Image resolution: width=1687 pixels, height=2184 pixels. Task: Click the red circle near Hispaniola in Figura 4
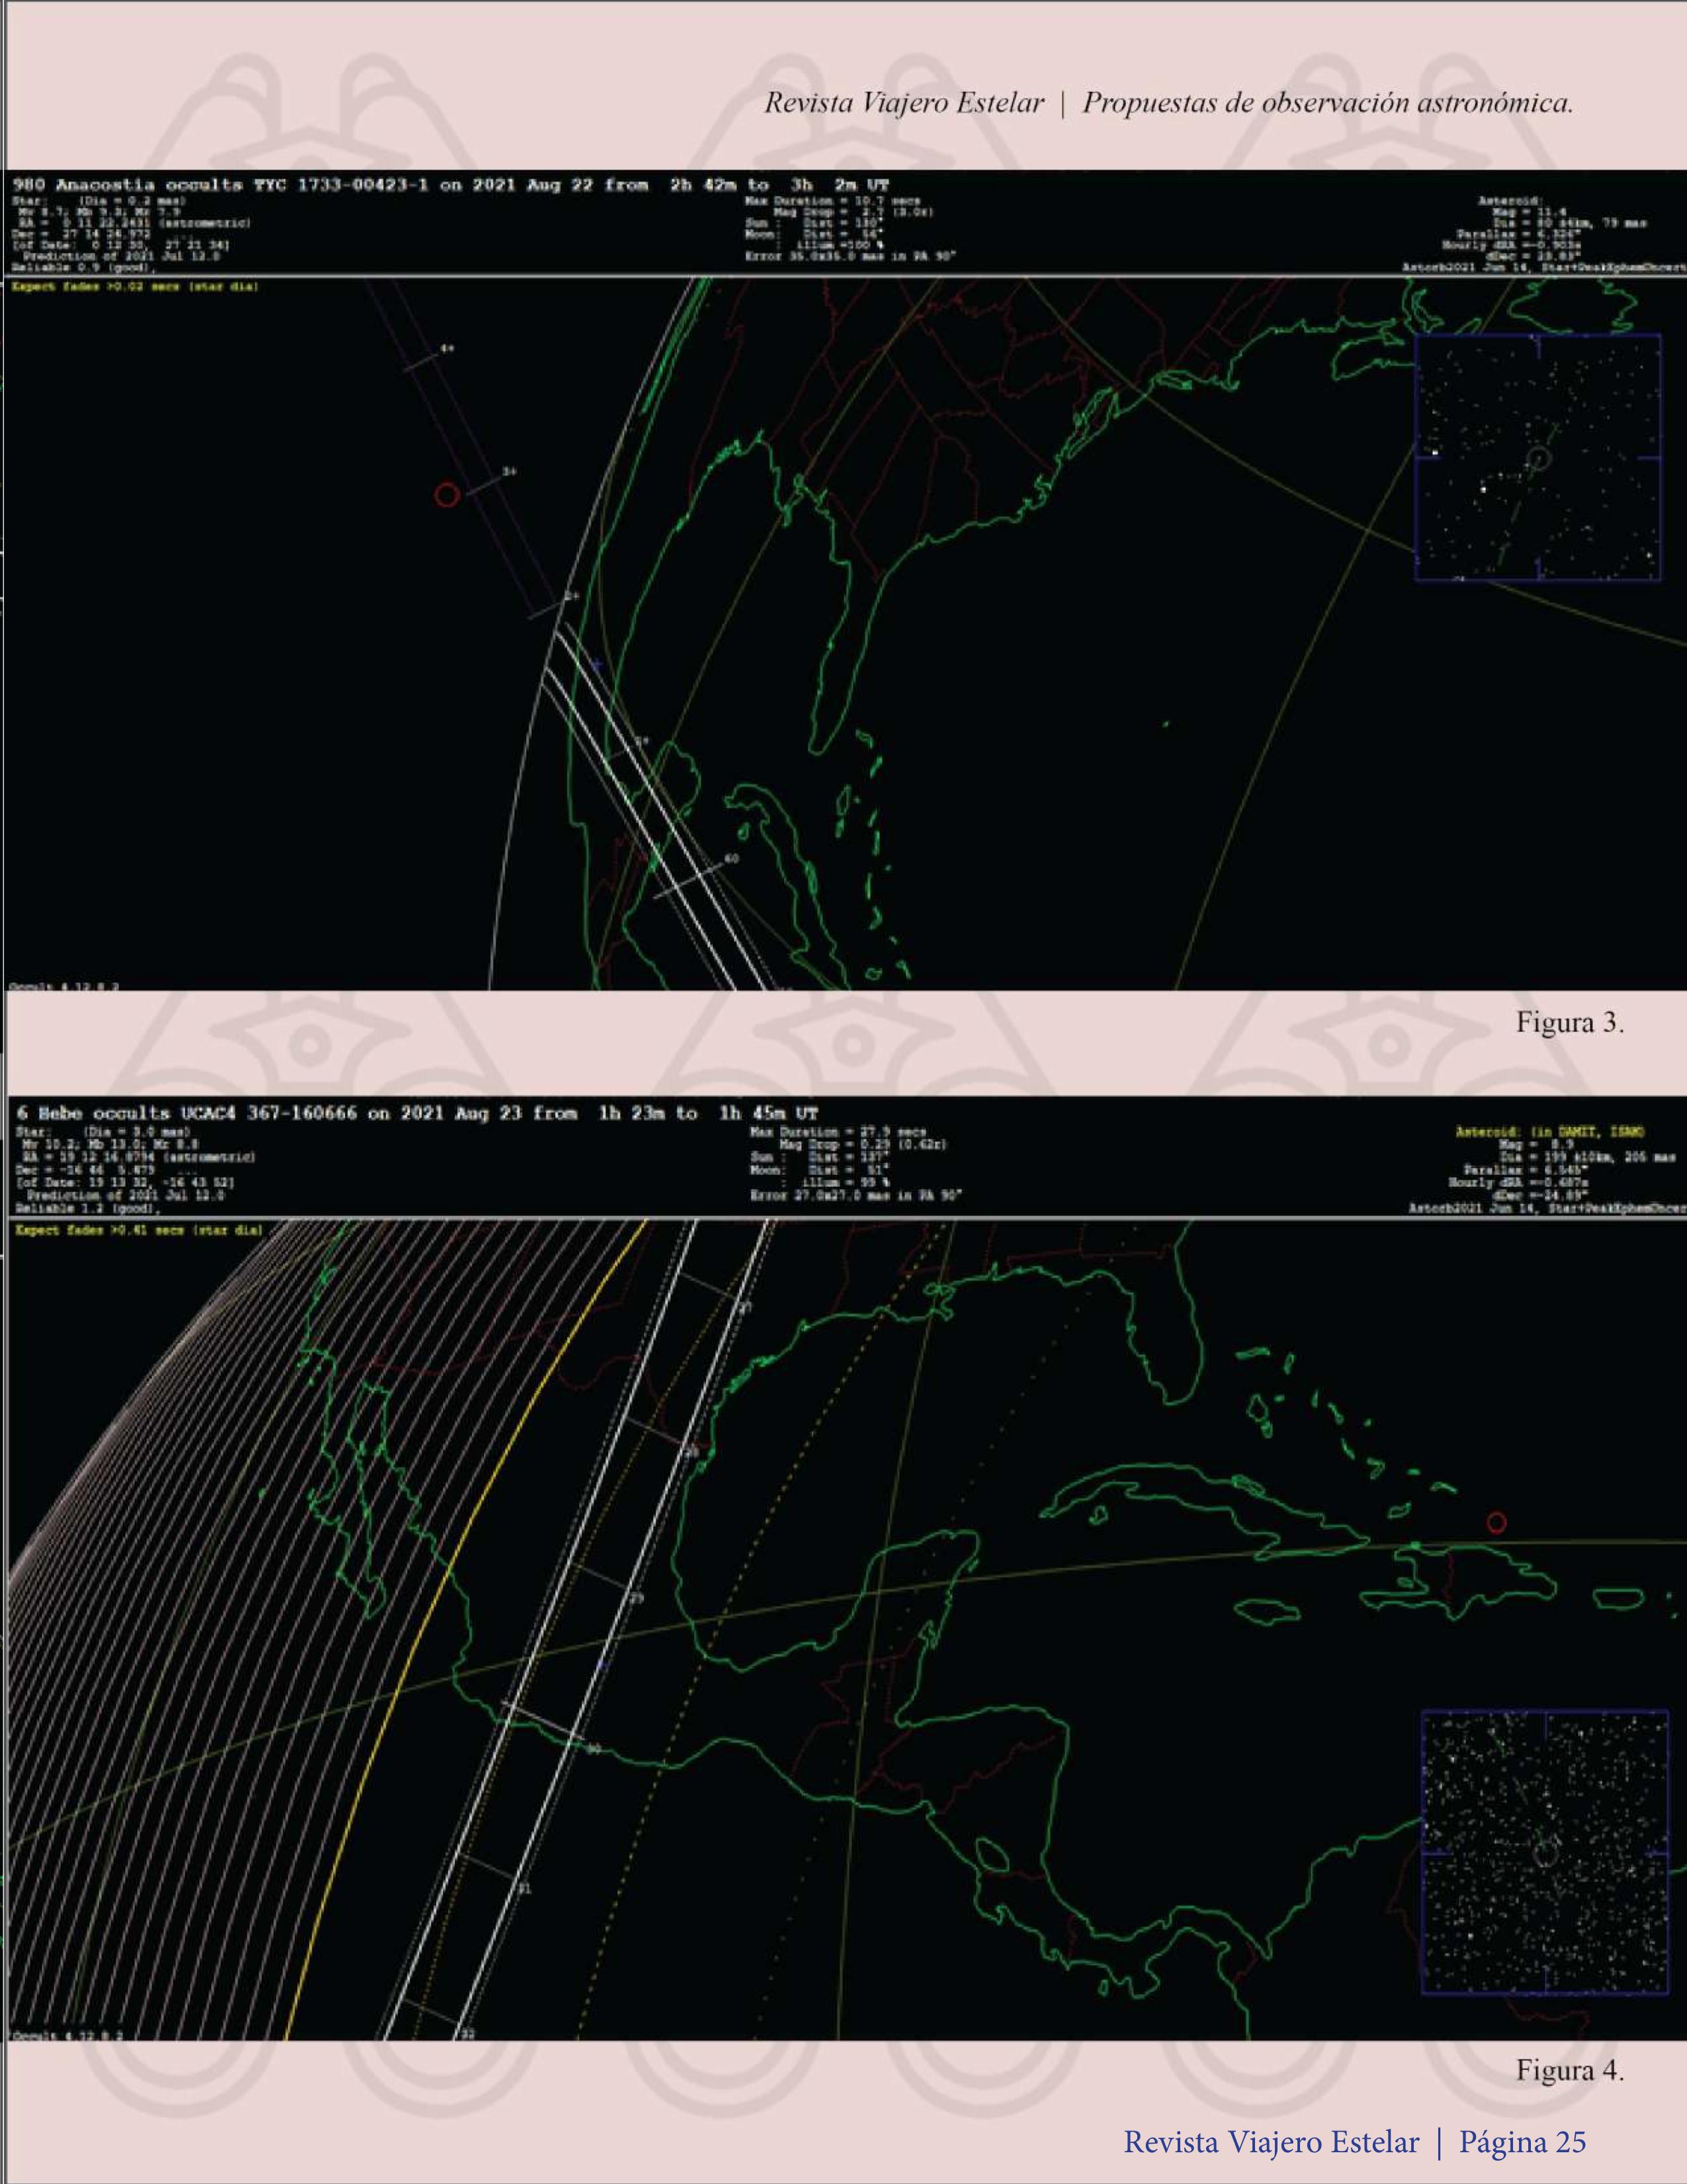(x=1496, y=1523)
